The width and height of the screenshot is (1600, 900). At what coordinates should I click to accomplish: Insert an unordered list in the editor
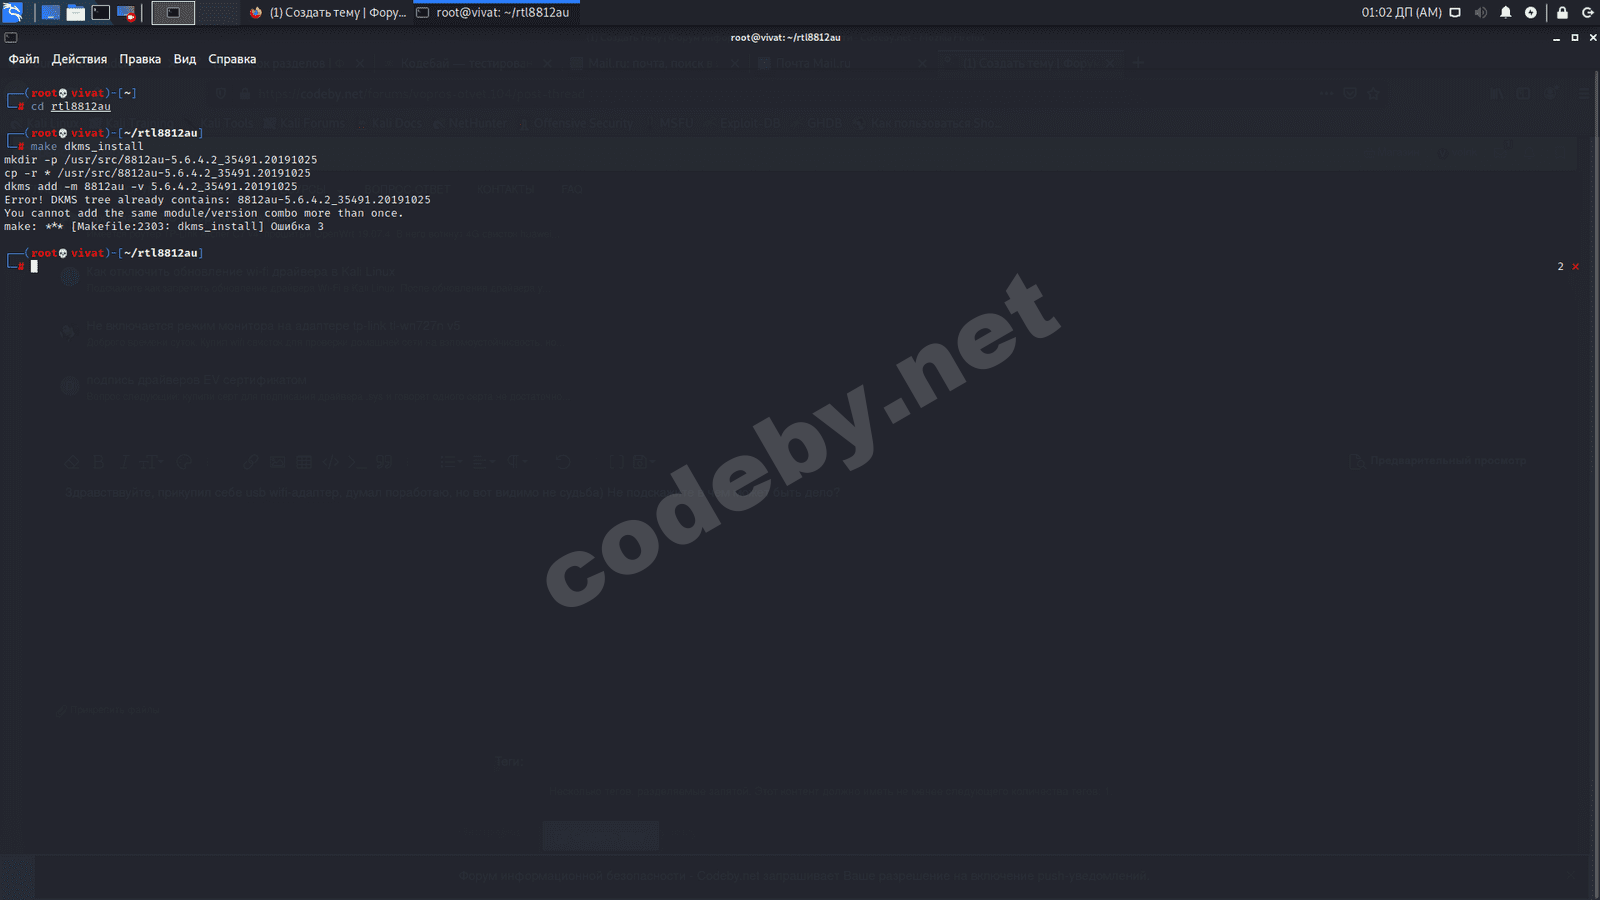click(x=450, y=461)
